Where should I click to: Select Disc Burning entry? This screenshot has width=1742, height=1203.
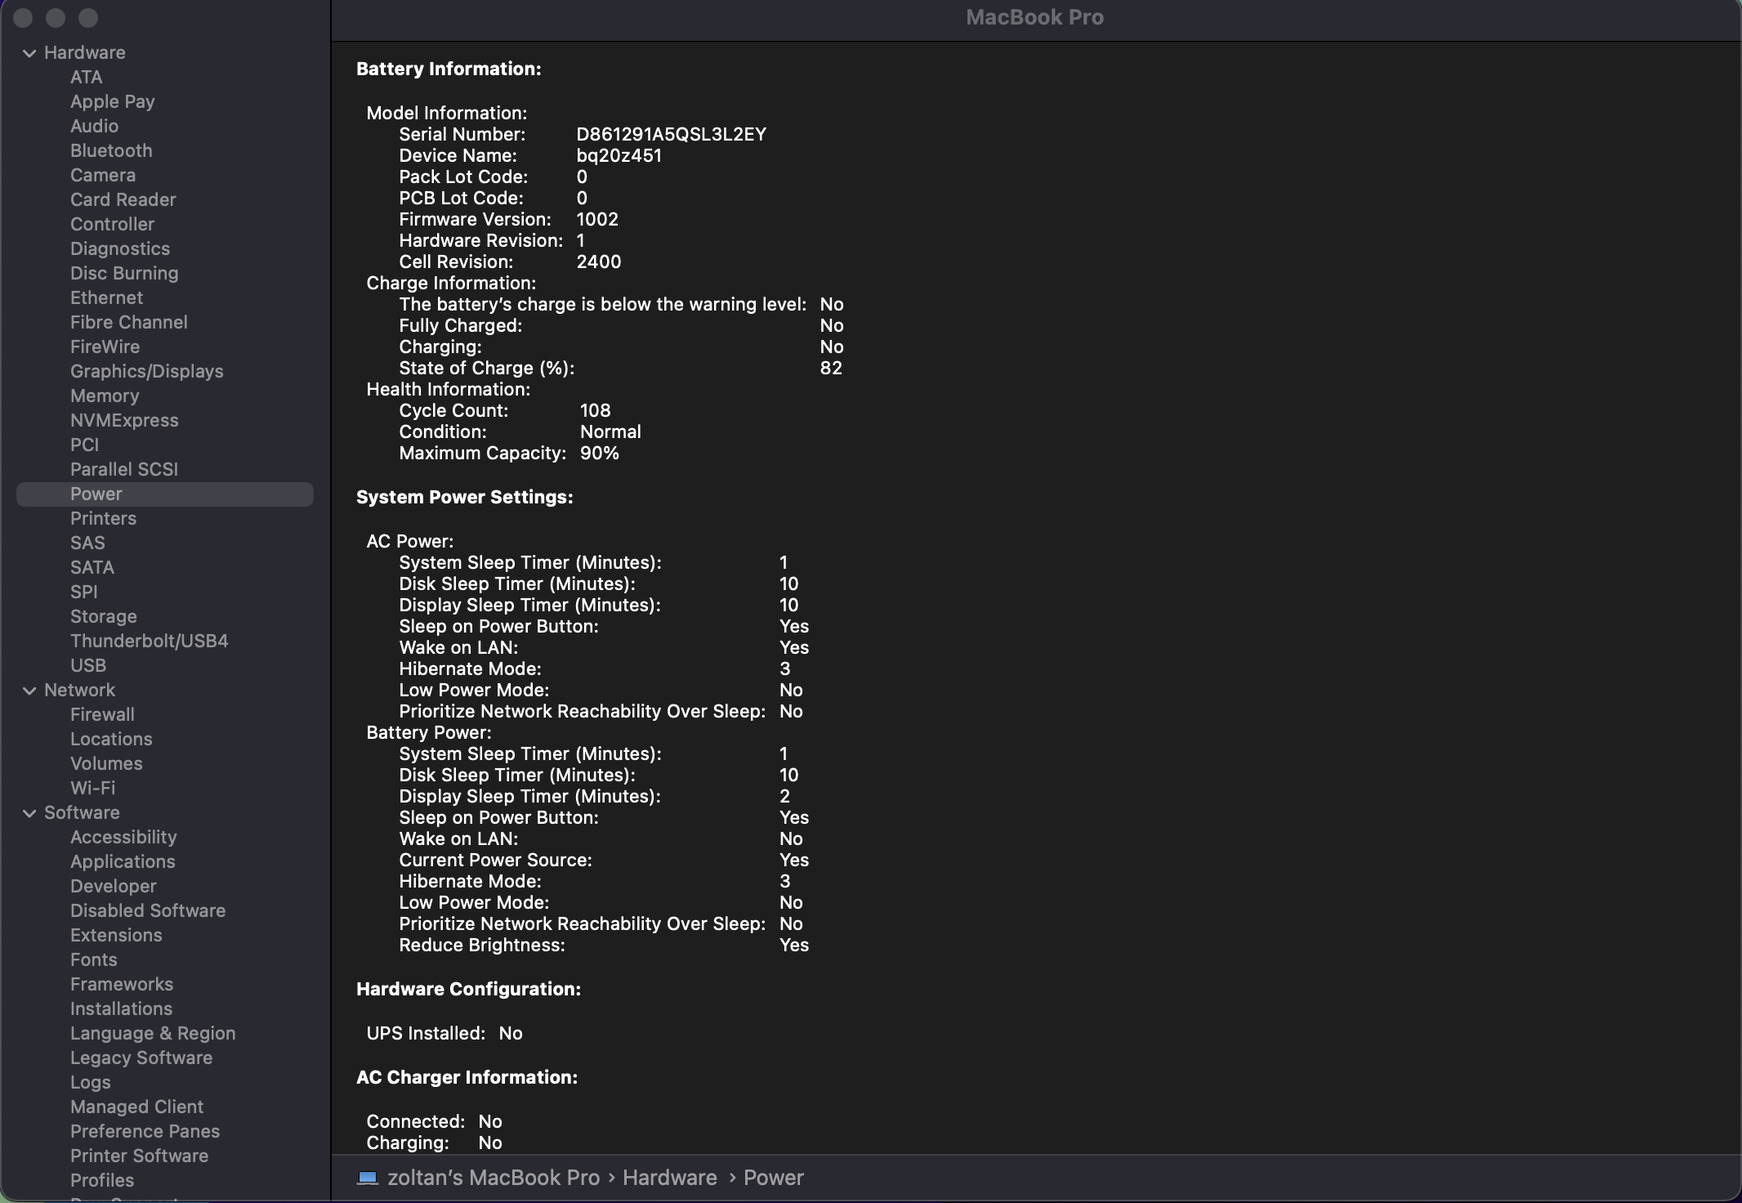click(124, 273)
